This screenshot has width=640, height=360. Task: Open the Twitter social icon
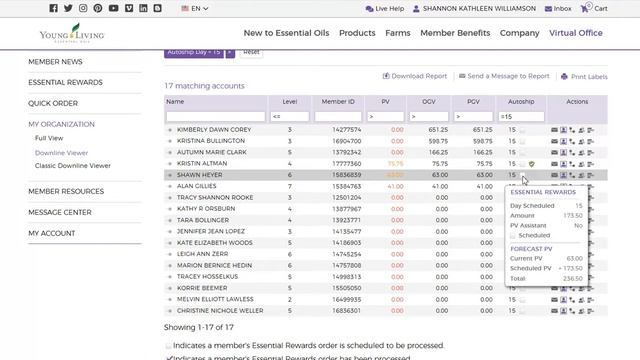click(x=68, y=8)
